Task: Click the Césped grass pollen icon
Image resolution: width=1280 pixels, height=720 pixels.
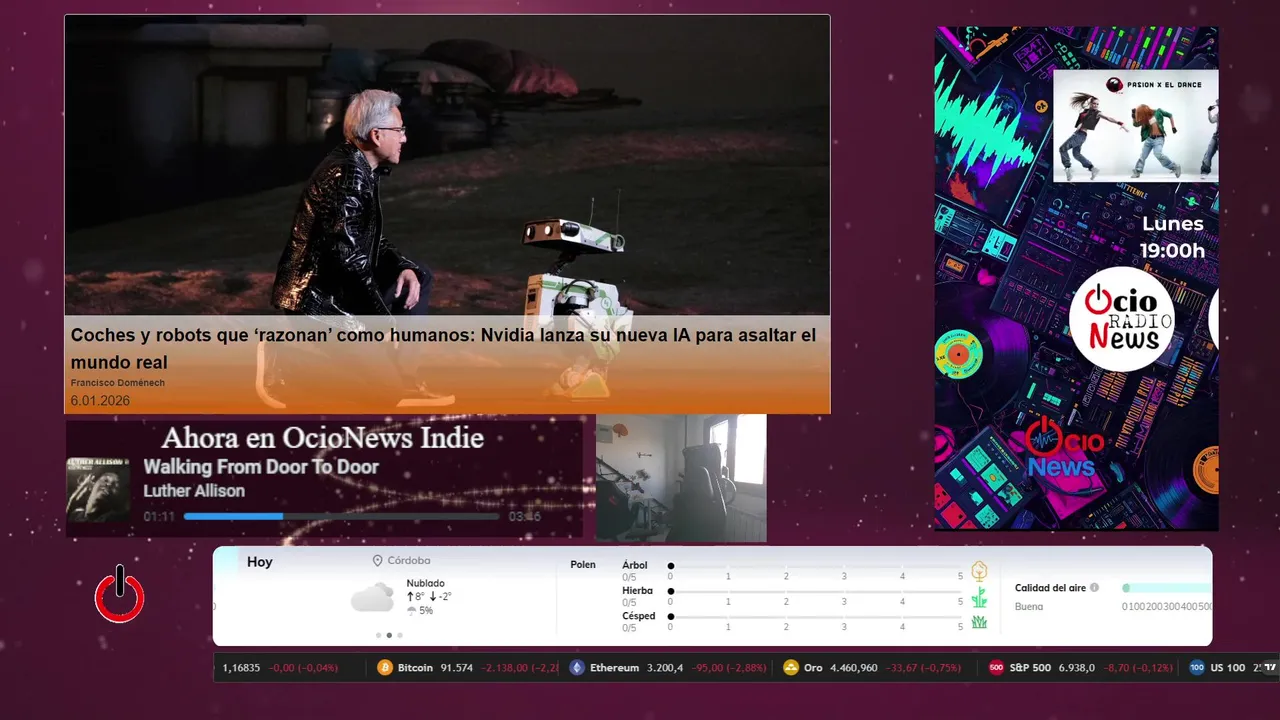Action: coord(979,622)
